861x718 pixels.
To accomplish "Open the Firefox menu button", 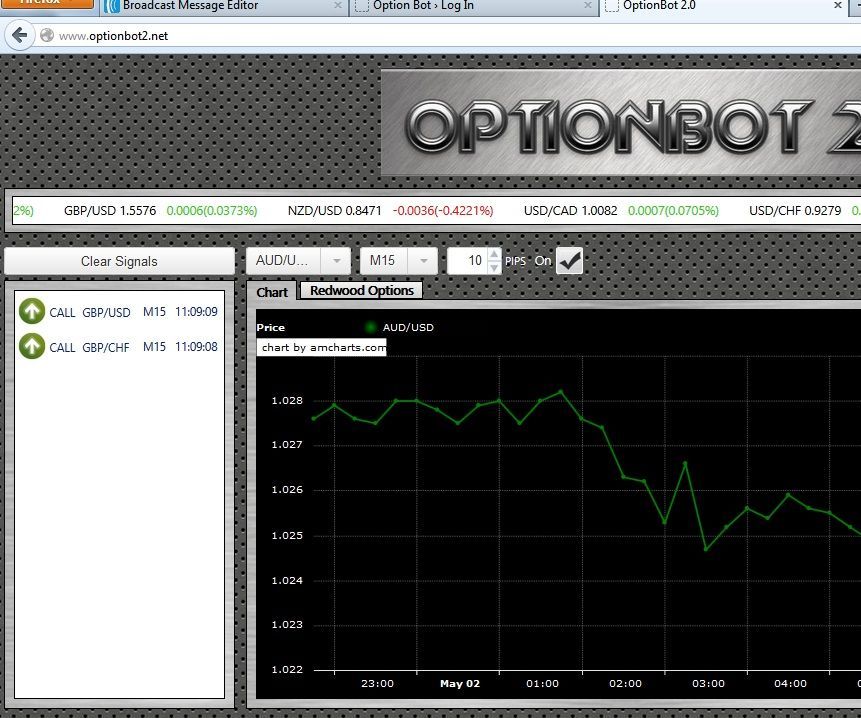I will point(47,3).
